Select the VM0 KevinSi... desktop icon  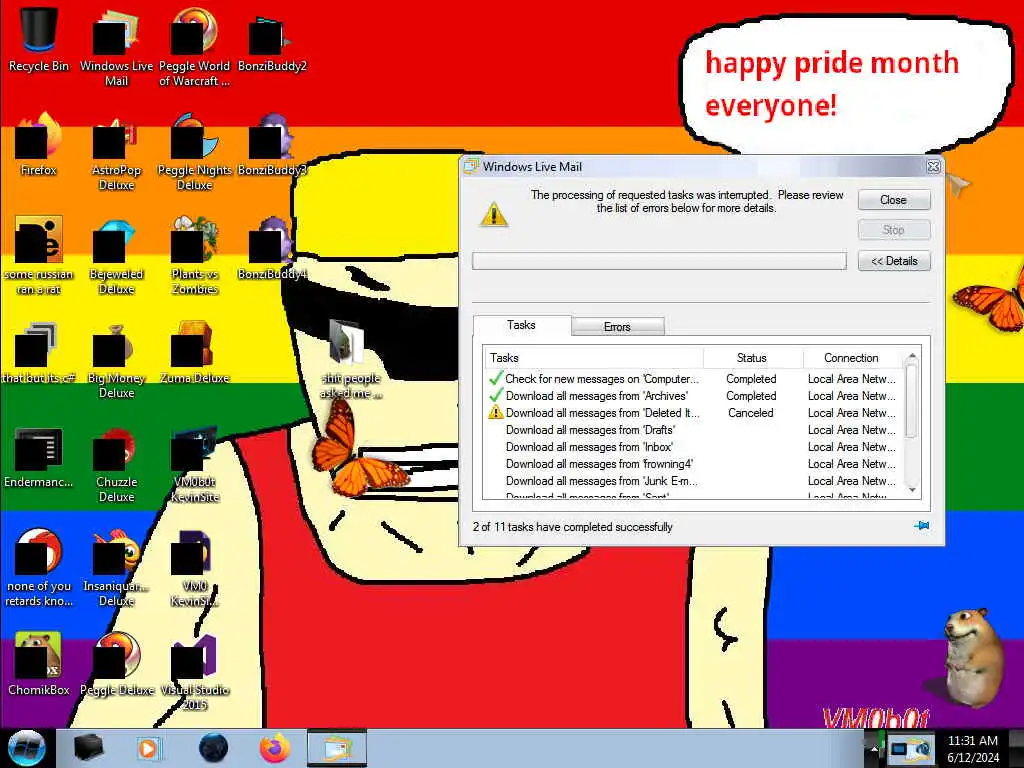(195, 567)
